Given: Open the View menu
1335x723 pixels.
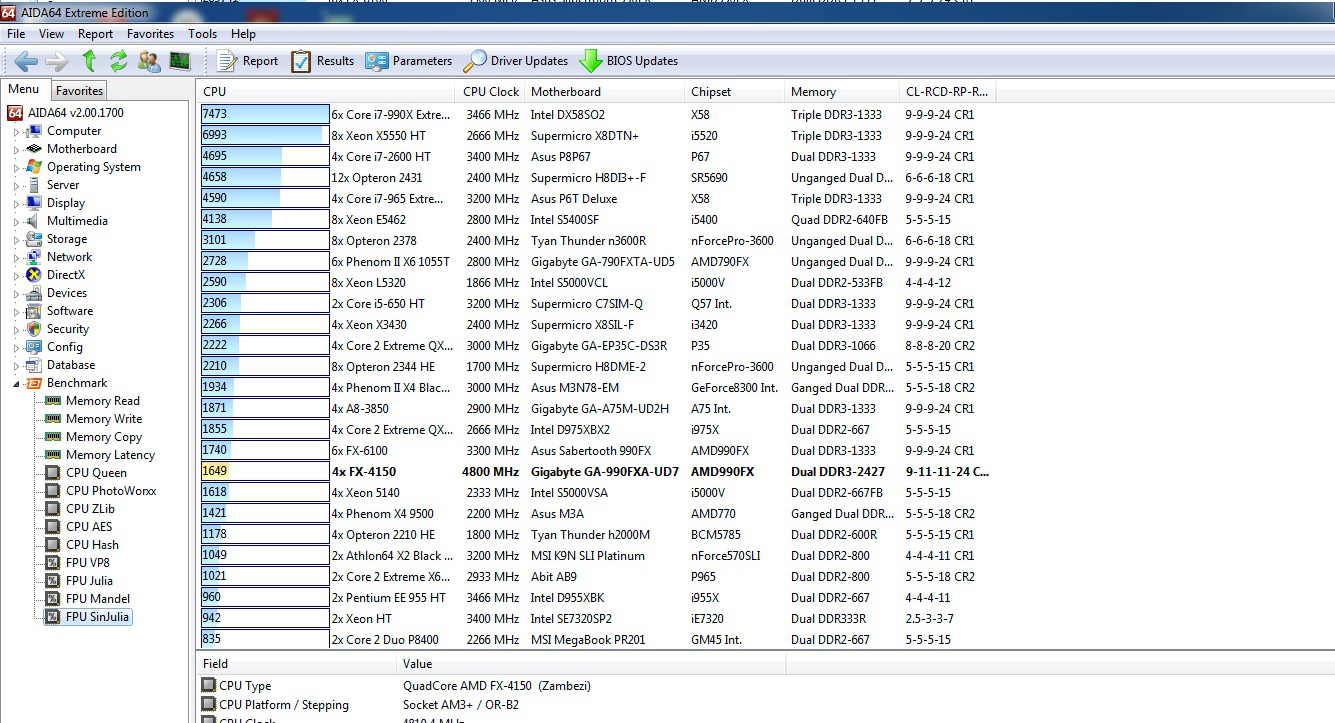Looking at the screenshot, I should tap(51, 34).
